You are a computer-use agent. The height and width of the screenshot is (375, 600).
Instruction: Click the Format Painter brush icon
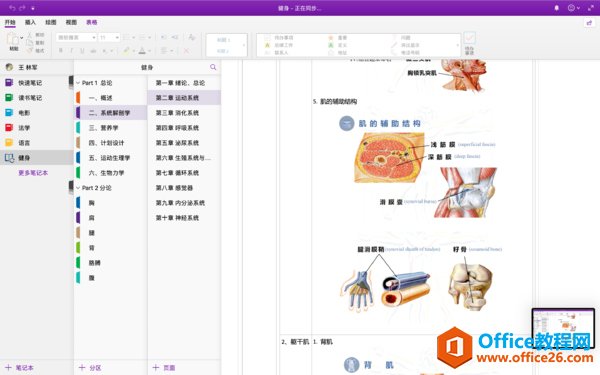tap(30, 50)
